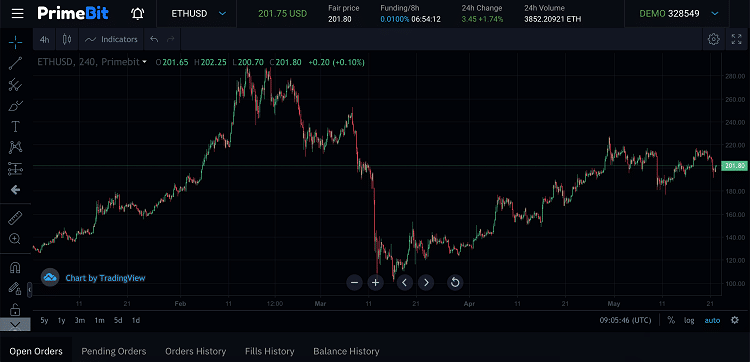This screenshot has width=750, height=362.
Task: Redo the chart action
Action: (x=170, y=39)
